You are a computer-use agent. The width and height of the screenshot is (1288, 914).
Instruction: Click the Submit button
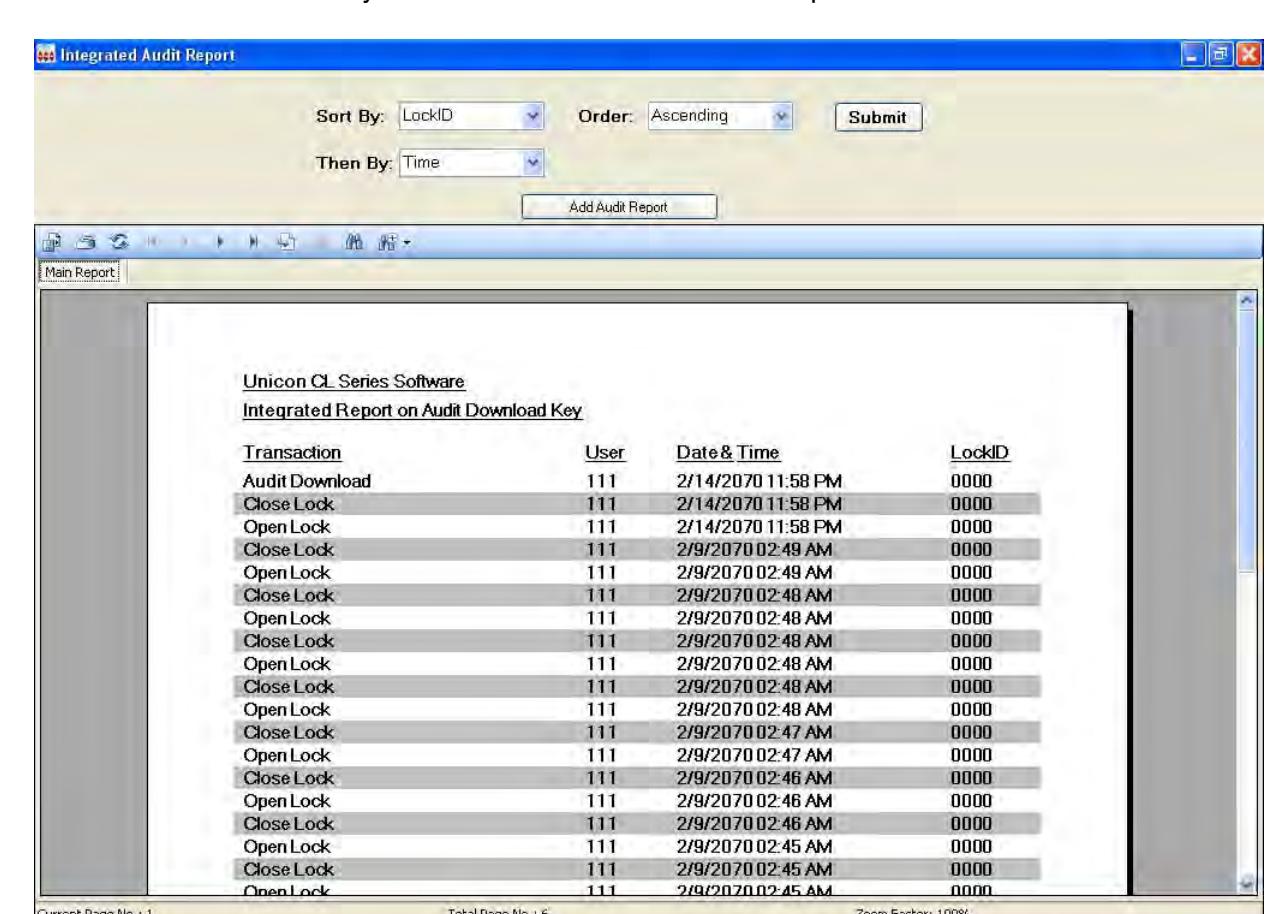tap(877, 118)
